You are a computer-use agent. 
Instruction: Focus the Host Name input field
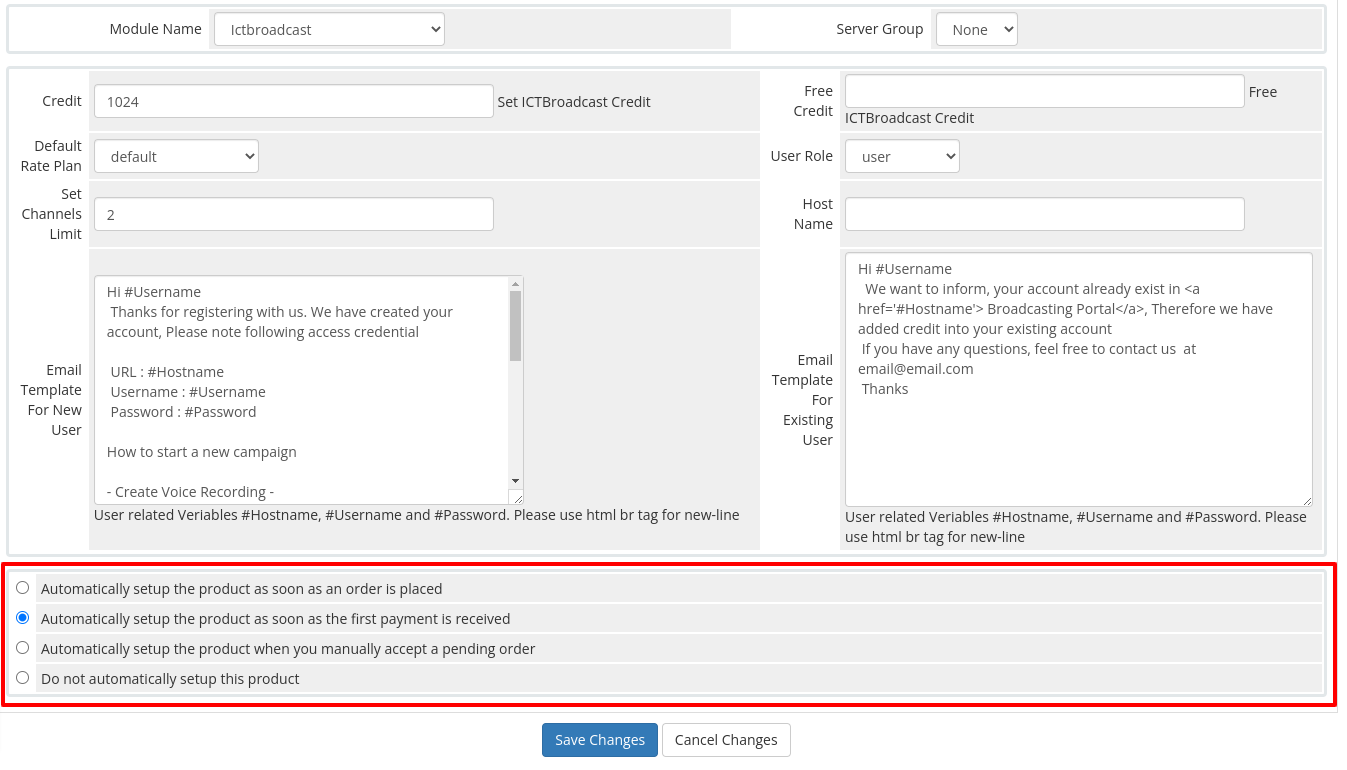tap(1045, 214)
